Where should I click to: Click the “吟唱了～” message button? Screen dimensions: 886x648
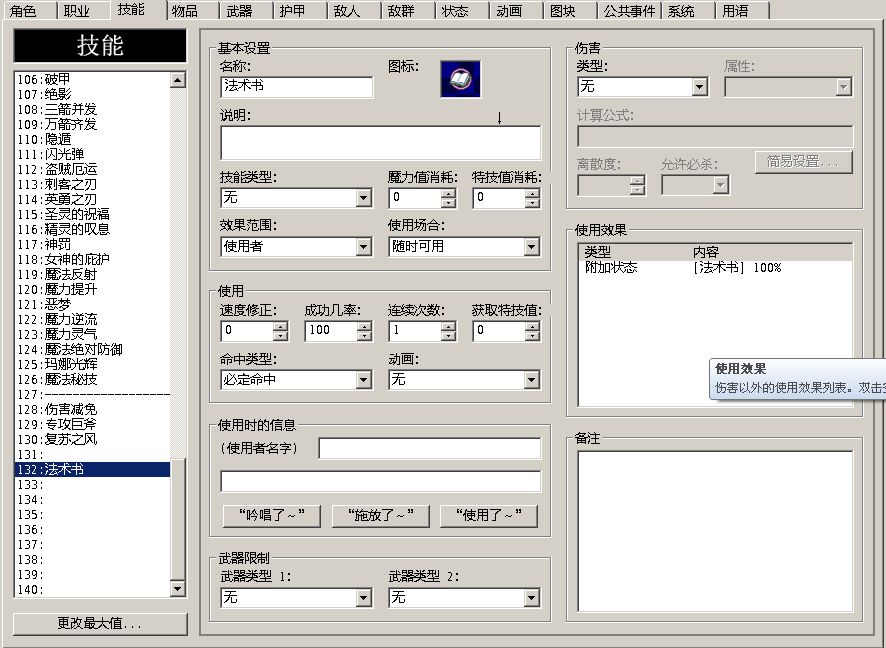click(272, 515)
